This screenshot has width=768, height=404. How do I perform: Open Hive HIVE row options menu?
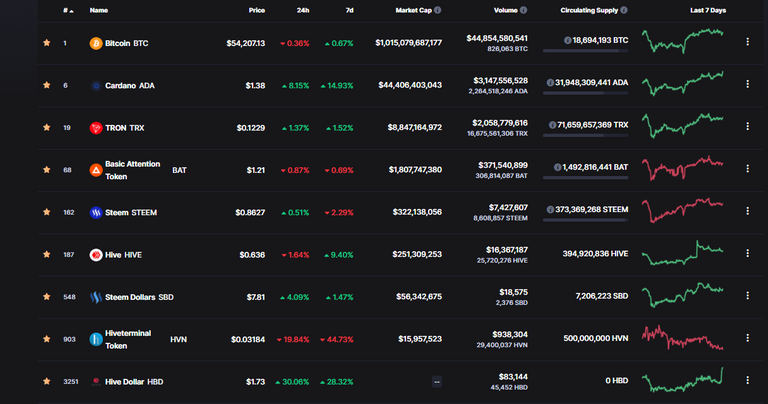[747, 253]
